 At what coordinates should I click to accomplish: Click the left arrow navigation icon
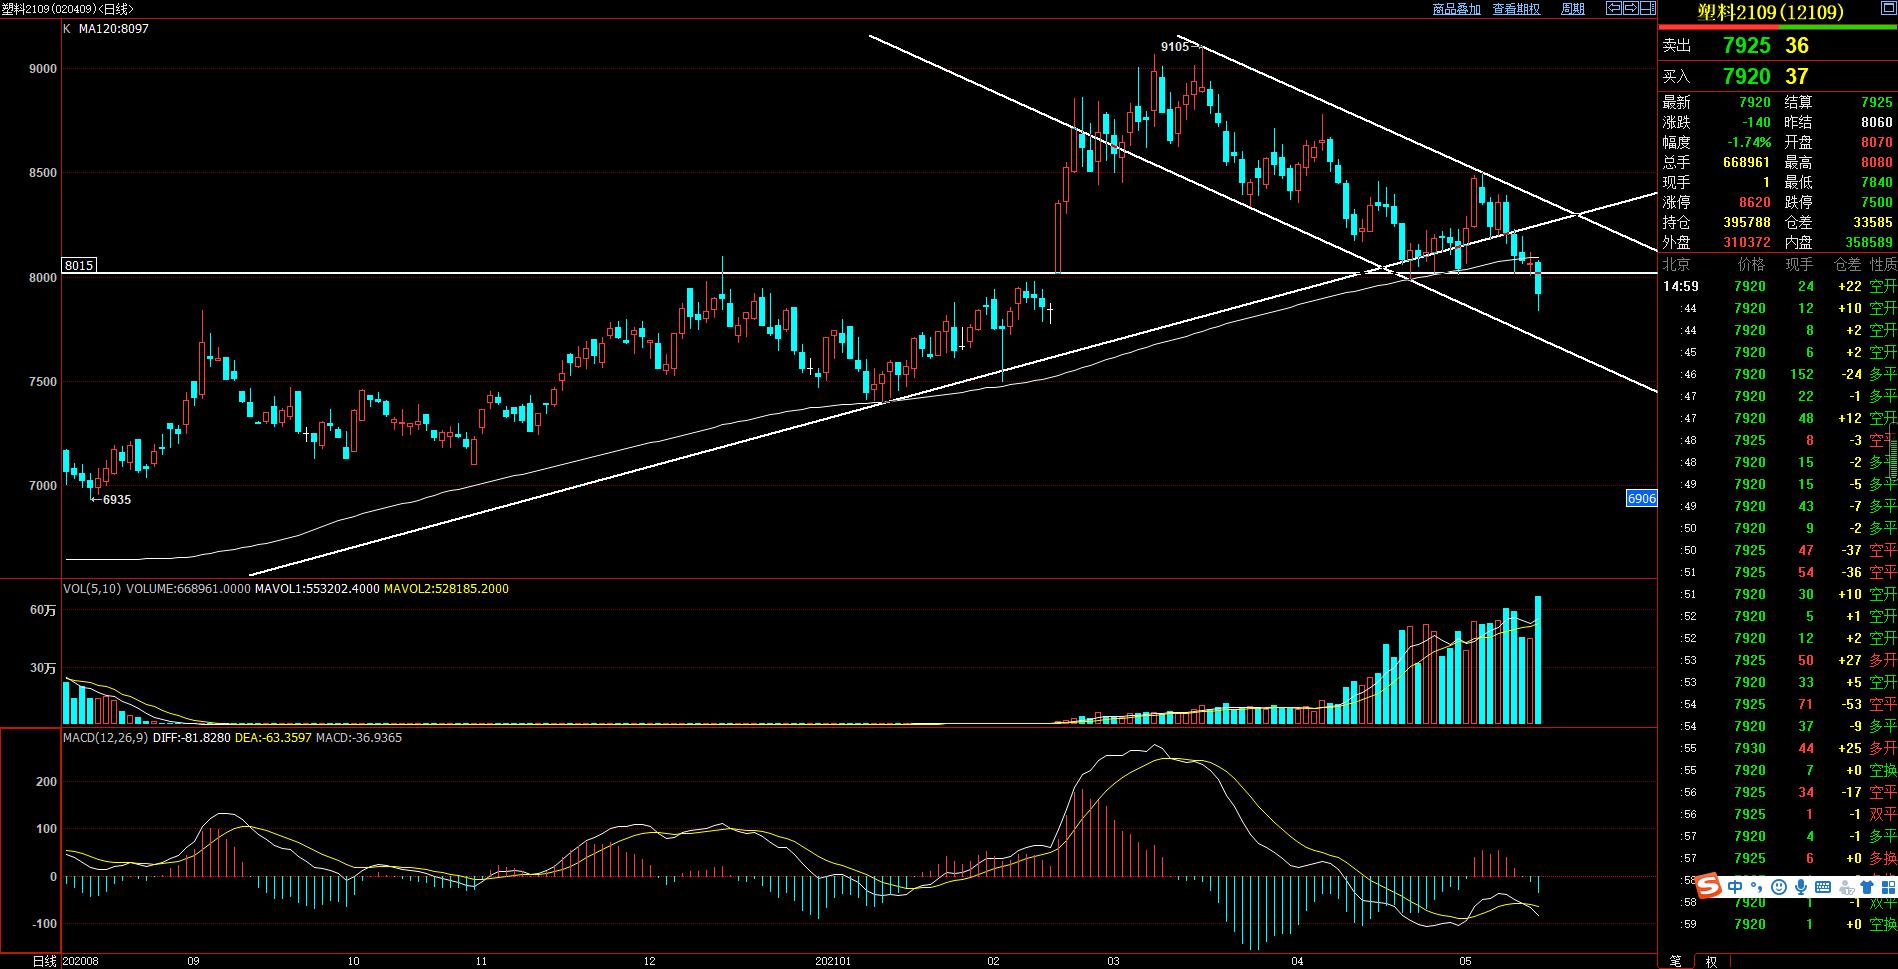tap(1613, 8)
